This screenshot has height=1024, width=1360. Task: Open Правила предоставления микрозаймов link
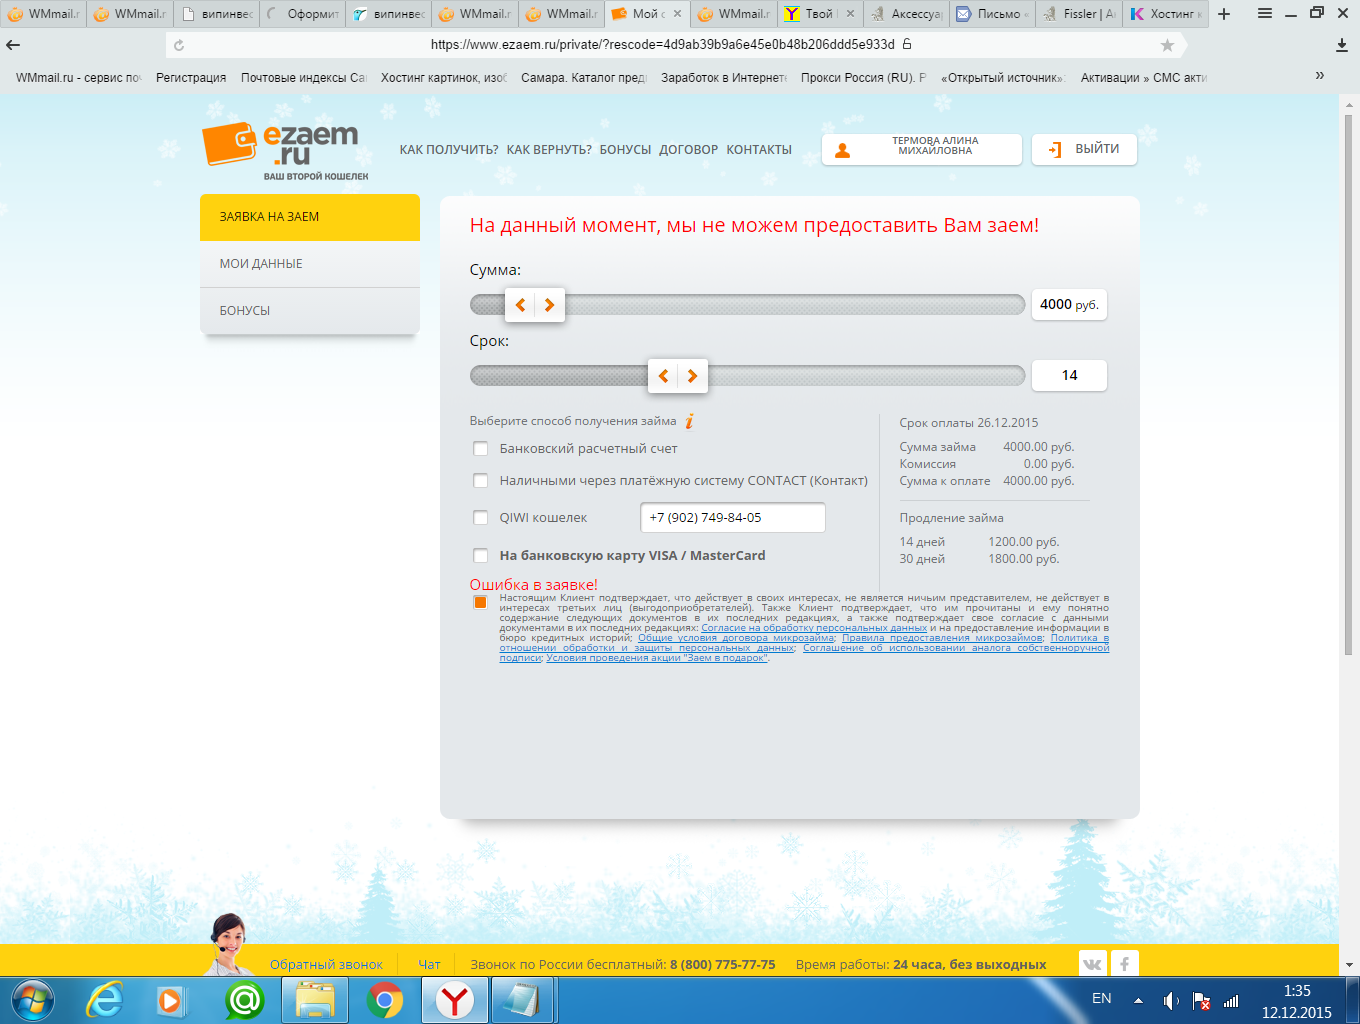point(942,638)
